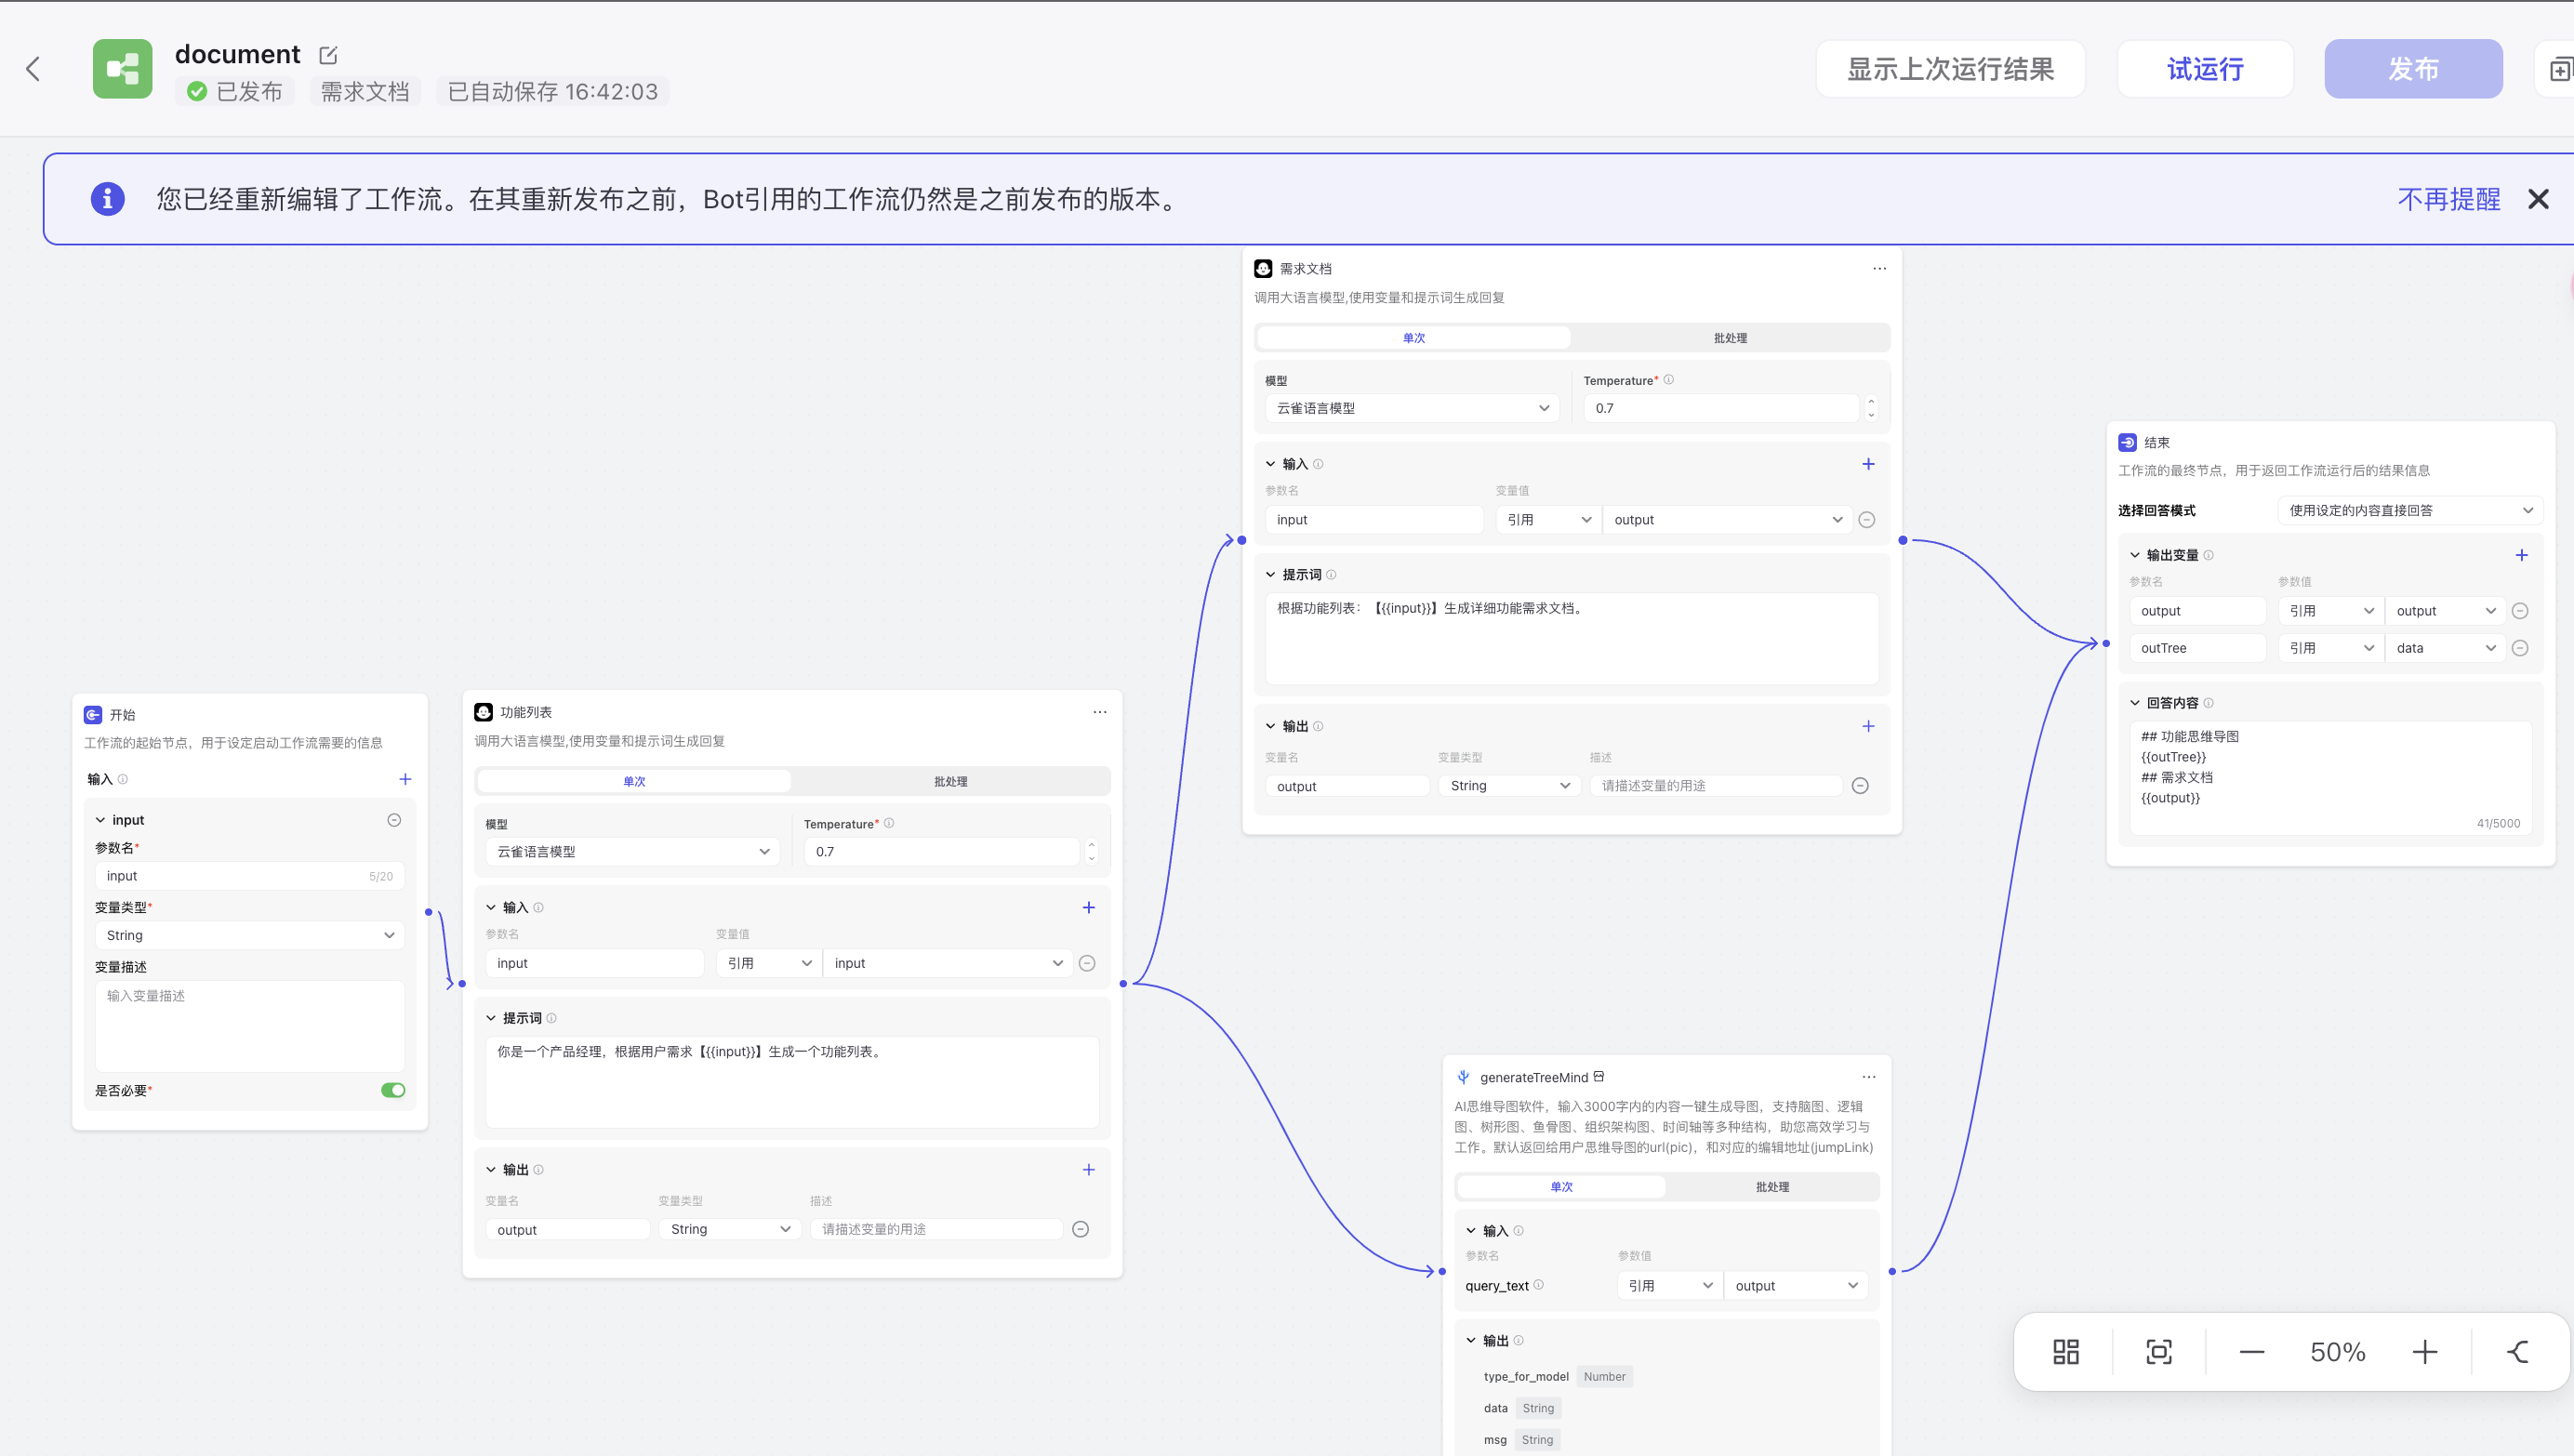Click auto-layout grid icon in toolbar

2065,1352
